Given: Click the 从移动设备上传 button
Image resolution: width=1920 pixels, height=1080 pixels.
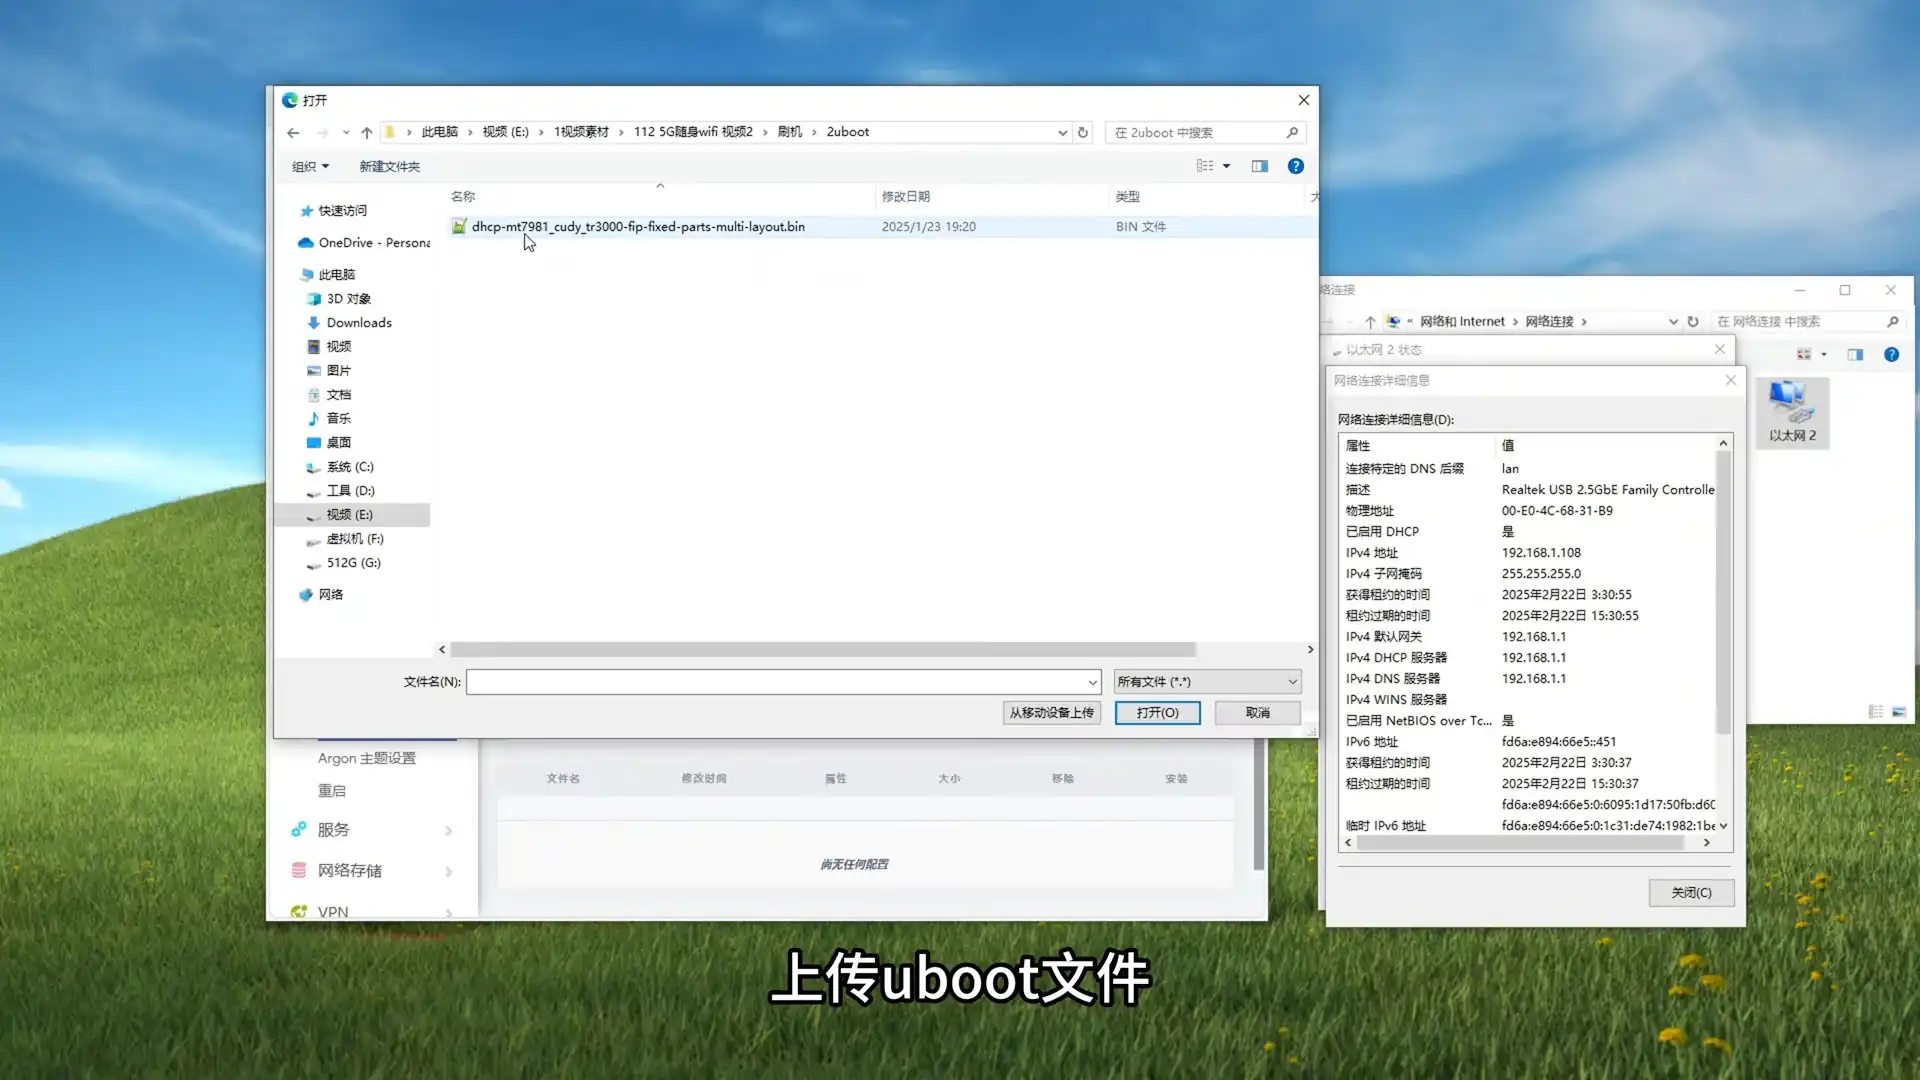Looking at the screenshot, I should tap(1051, 712).
